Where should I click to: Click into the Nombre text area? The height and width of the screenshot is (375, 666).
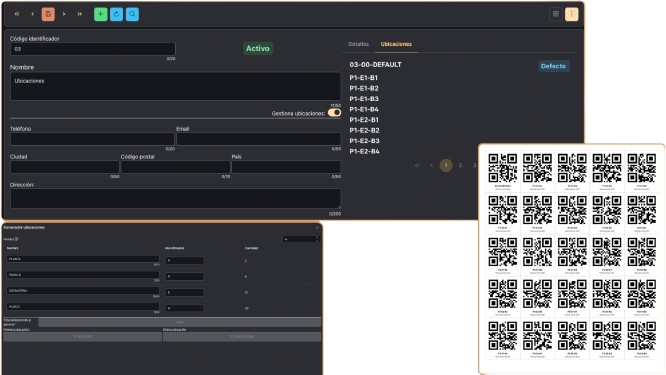point(175,87)
